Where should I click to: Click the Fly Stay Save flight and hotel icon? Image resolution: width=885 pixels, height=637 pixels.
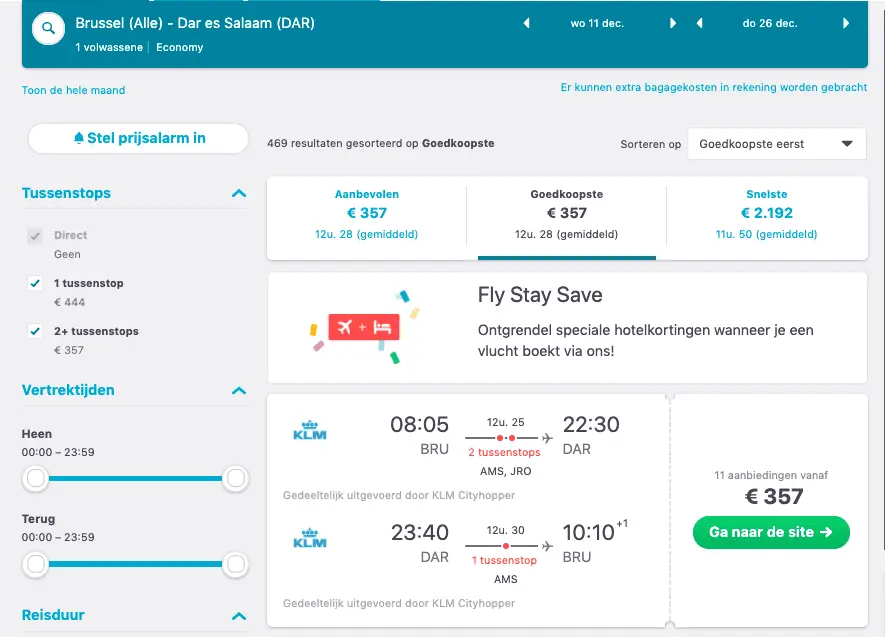(364, 327)
